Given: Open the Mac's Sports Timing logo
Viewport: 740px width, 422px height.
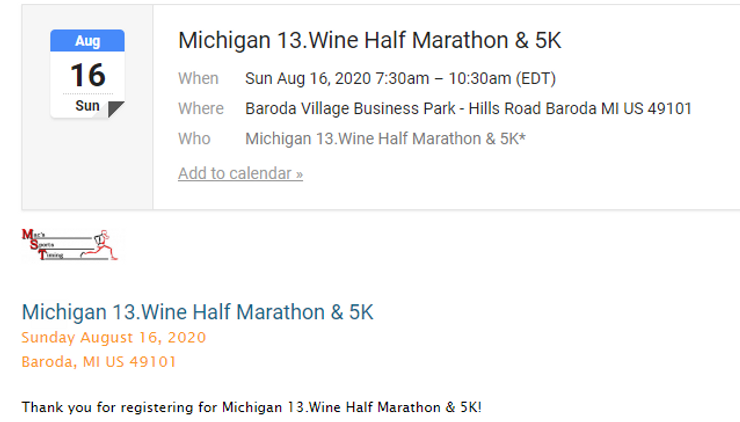Looking at the screenshot, I should pos(70,245).
